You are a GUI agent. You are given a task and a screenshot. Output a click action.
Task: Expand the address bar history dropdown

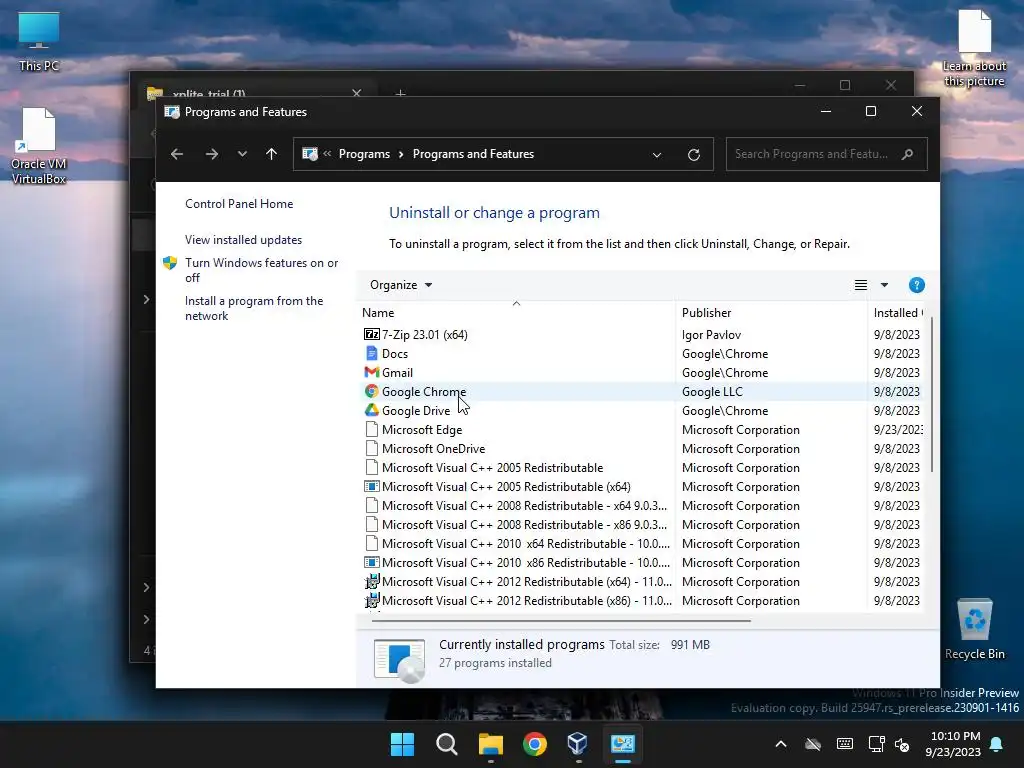pyautogui.click(x=657, y=155)
